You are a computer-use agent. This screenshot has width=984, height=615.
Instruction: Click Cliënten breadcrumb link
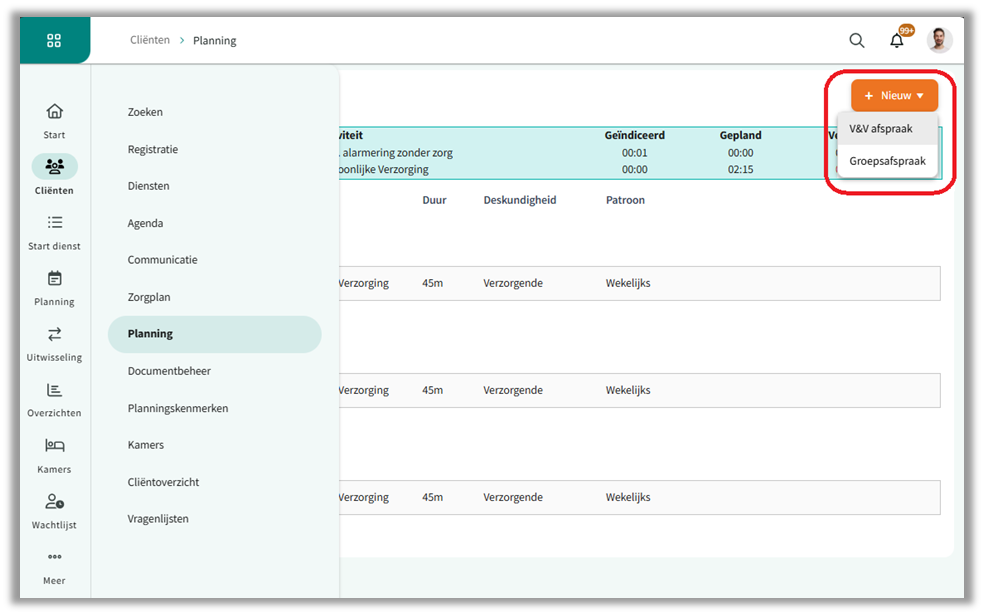pos(150,41)
